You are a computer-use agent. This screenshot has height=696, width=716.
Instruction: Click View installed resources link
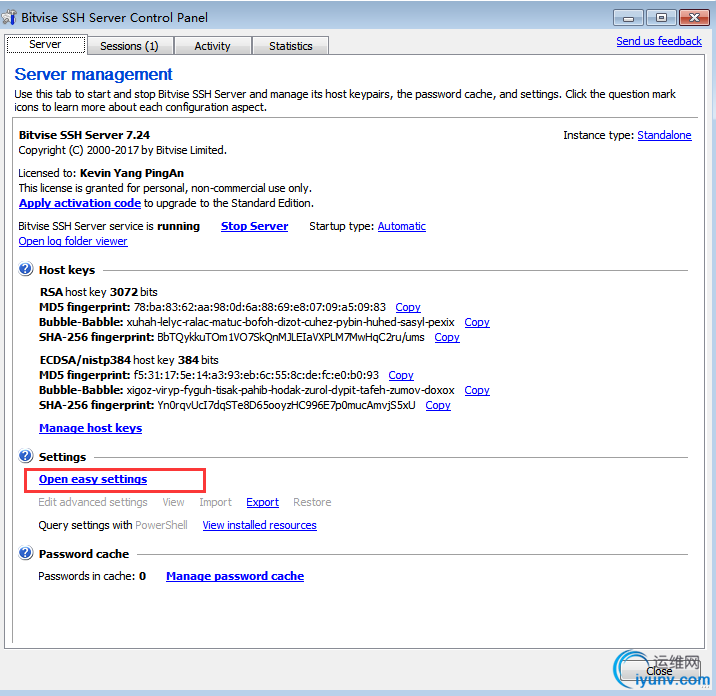click(x=259, y=525)
